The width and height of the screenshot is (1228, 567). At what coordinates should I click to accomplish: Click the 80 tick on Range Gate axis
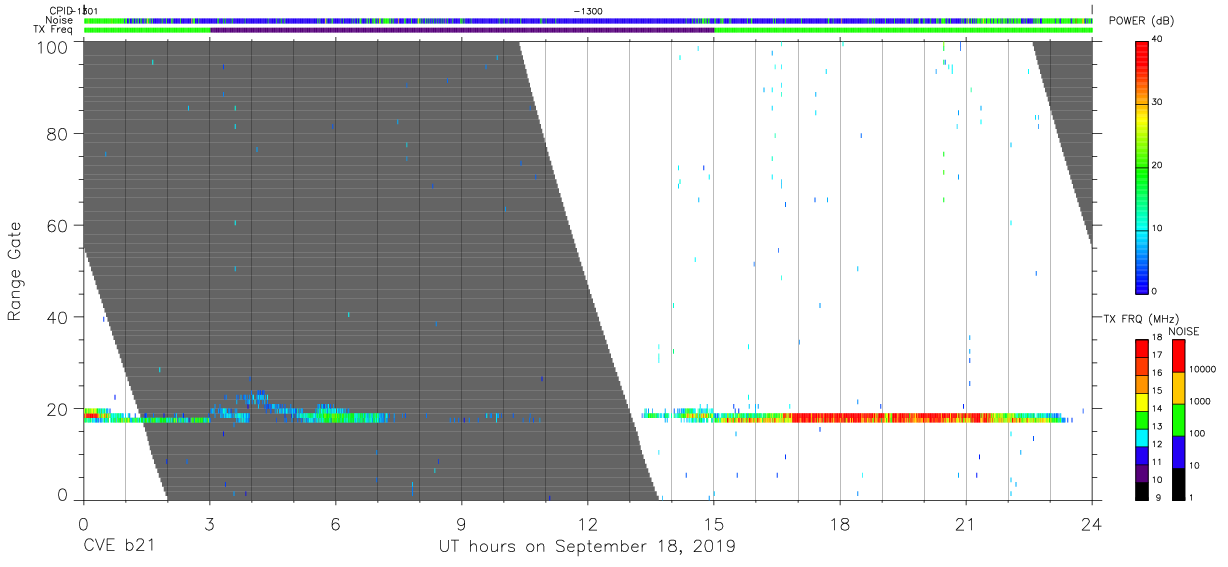click(58, 134)
